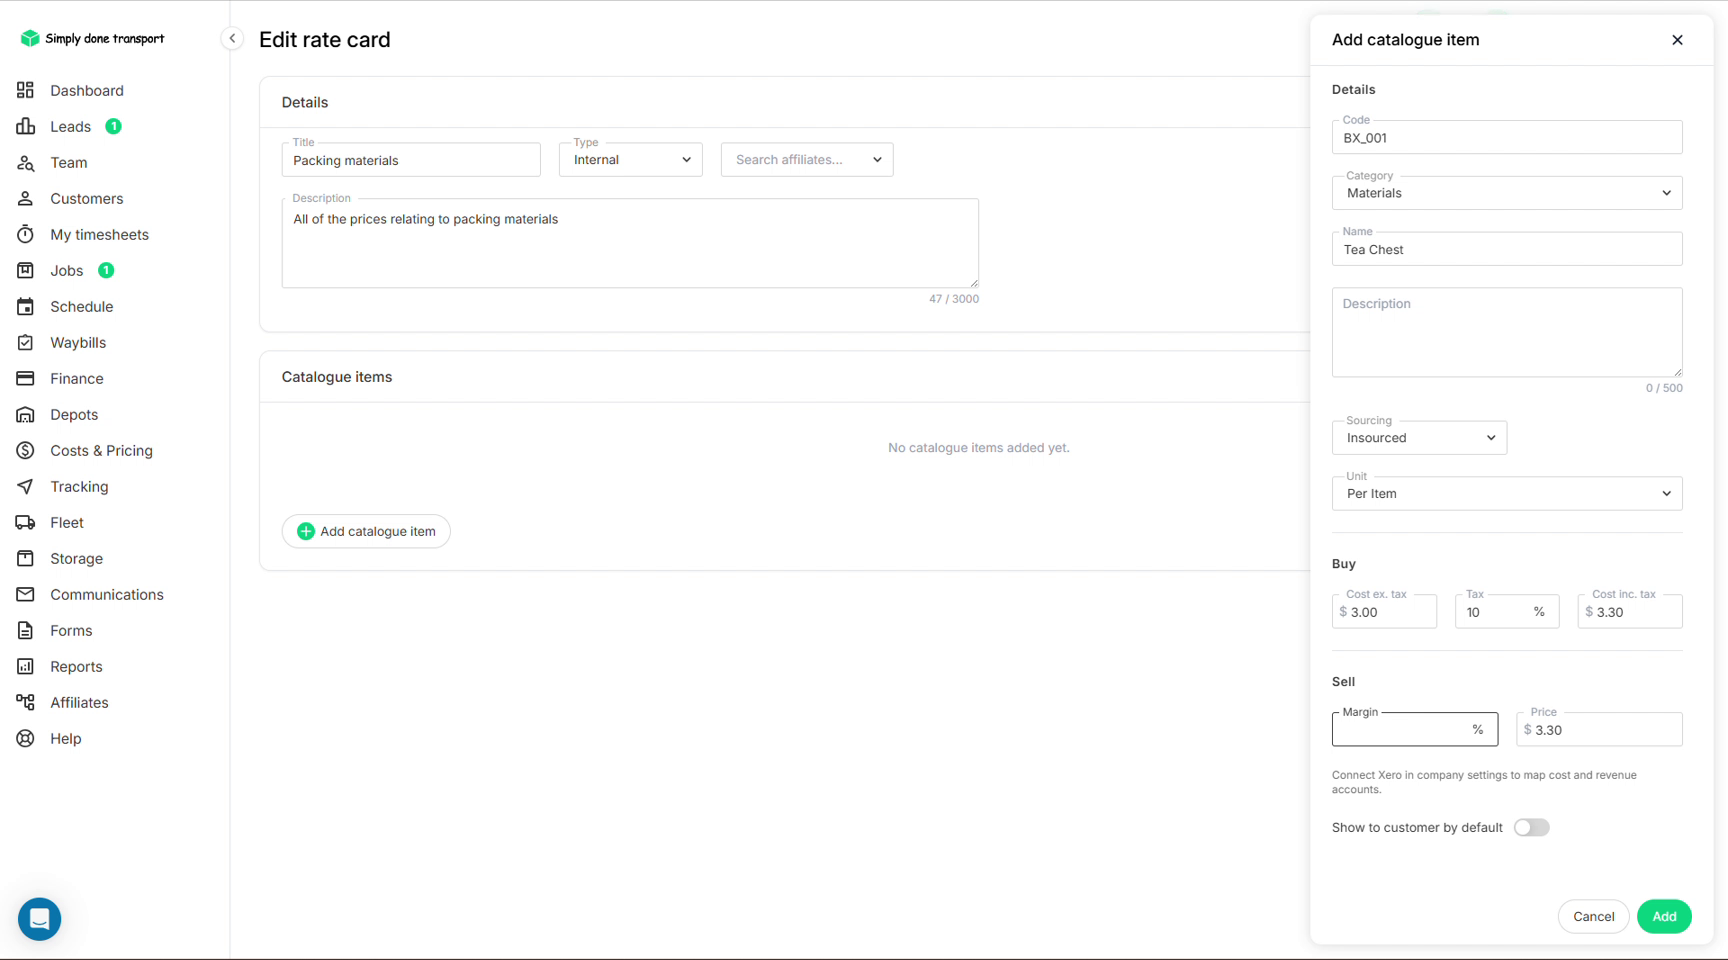Click the Add catalogue item button

tap(366, 531)
